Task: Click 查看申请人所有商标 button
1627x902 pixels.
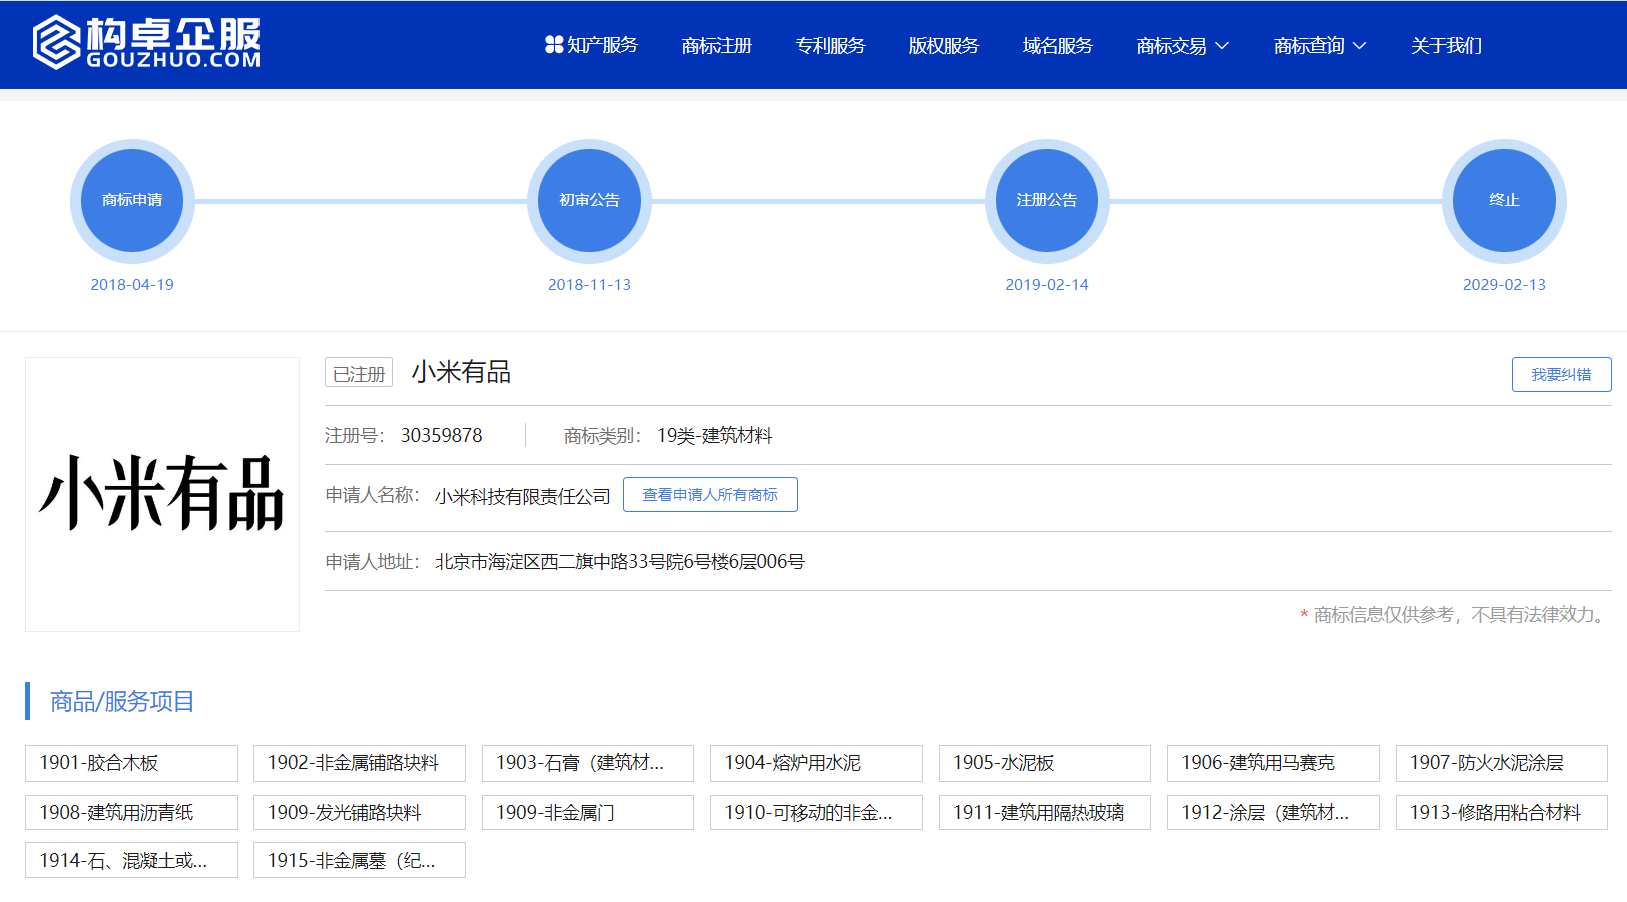Action: coord(710,494)
